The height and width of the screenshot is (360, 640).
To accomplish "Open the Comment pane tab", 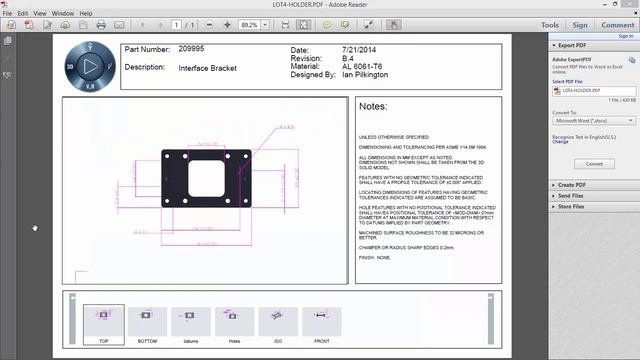I will click(618, 25).
